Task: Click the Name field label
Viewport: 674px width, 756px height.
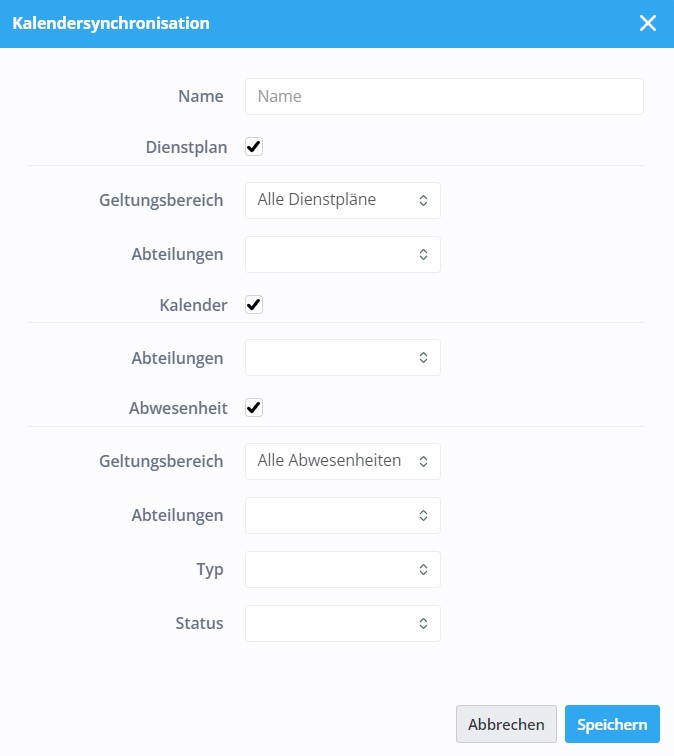Action: [201, 96]
